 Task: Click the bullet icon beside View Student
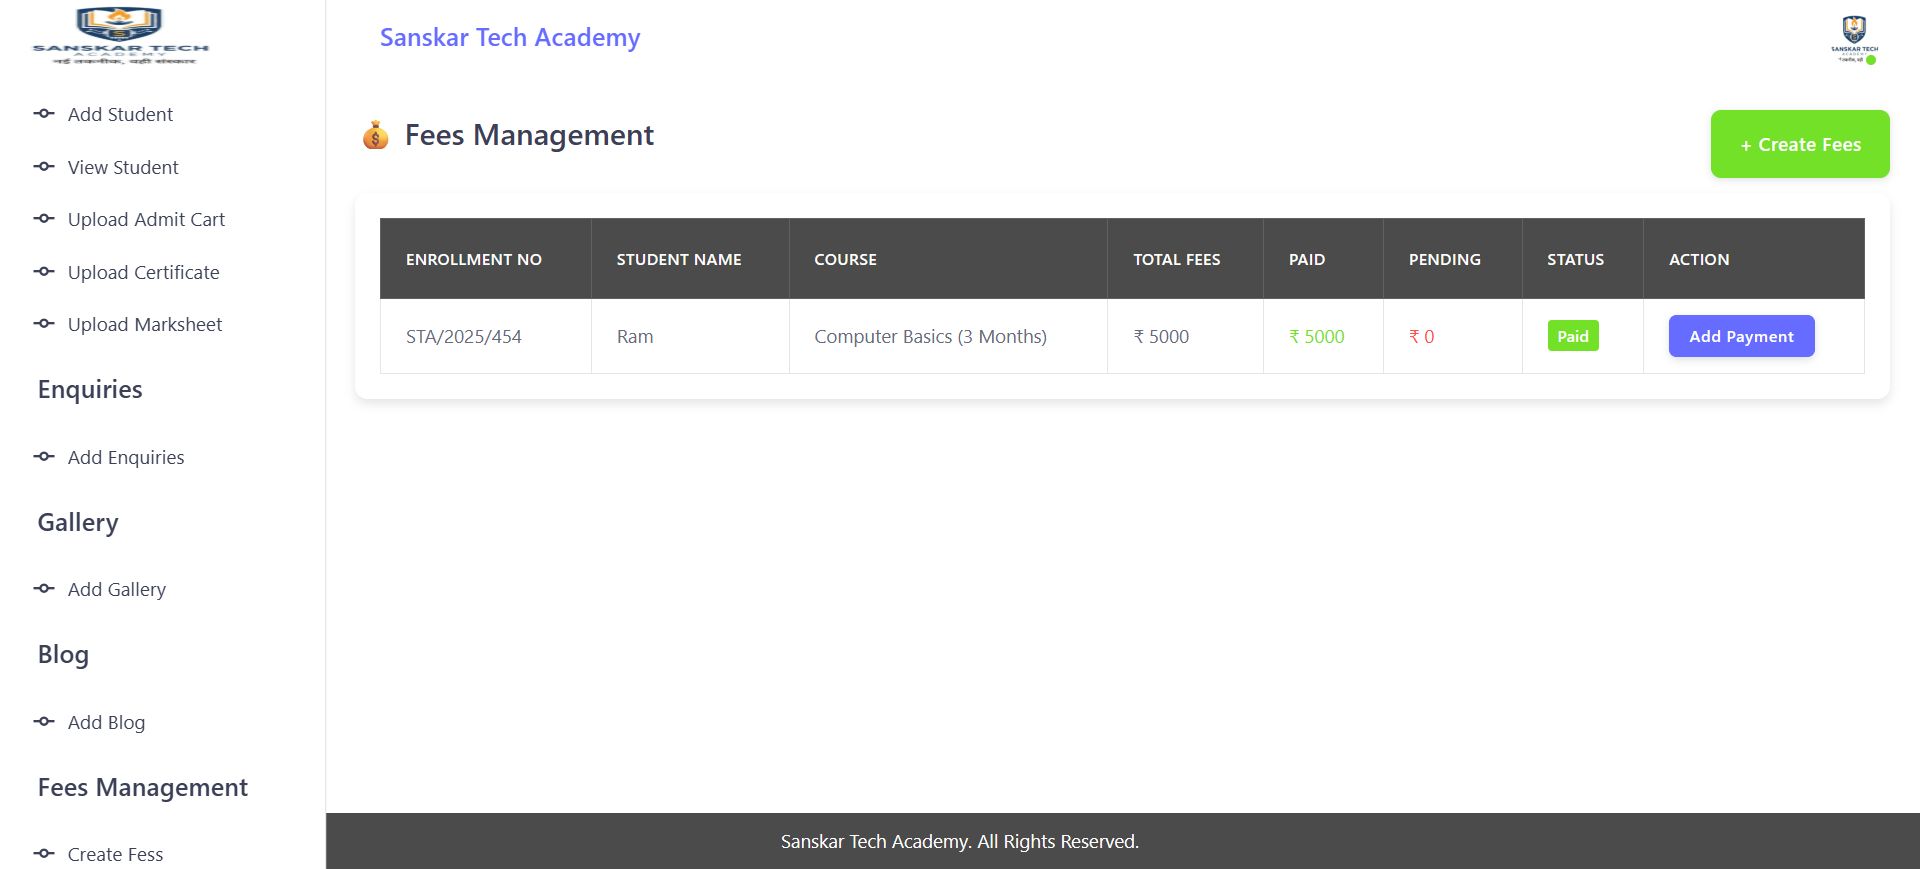(44, 167)
